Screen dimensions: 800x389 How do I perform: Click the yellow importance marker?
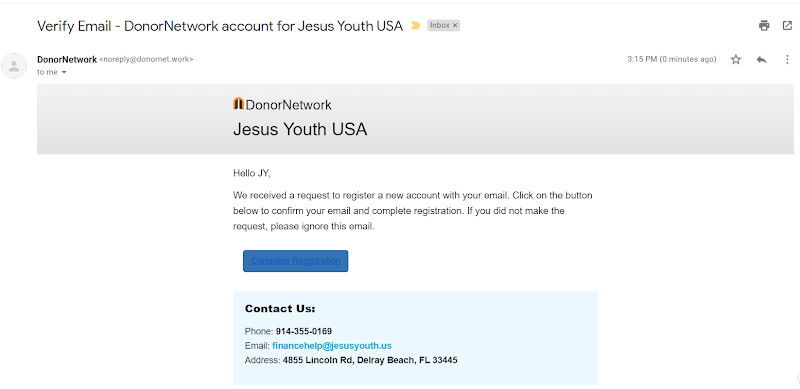pos(415,26)
